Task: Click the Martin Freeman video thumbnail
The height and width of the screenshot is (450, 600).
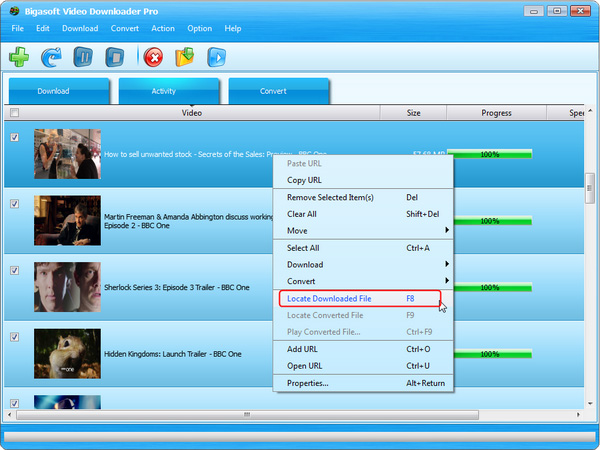Action: (67, 220)
